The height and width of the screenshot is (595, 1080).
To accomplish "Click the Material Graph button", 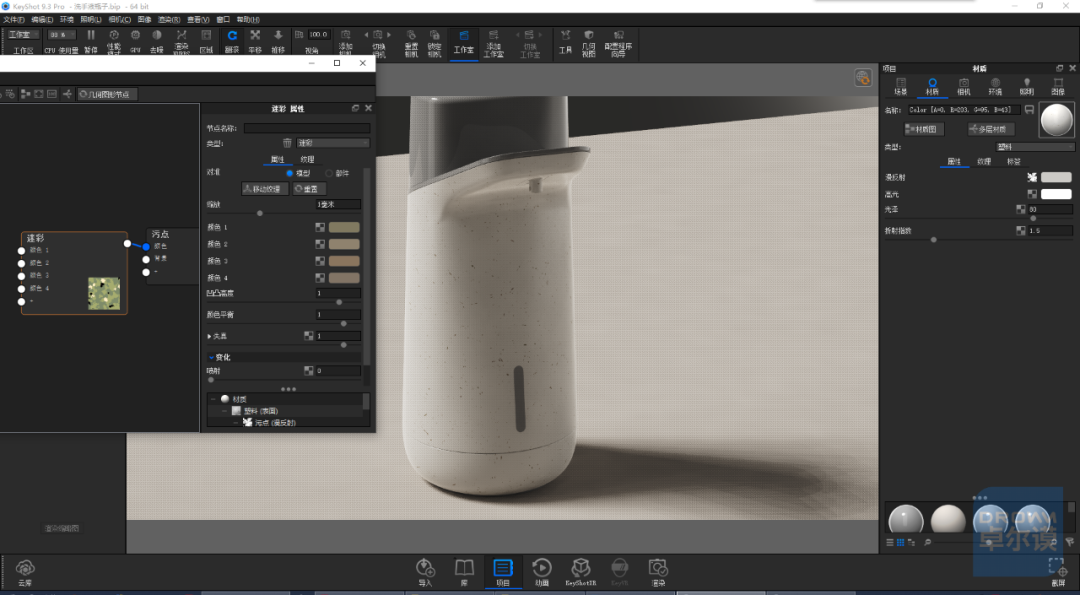I will (x=923, y=129).
